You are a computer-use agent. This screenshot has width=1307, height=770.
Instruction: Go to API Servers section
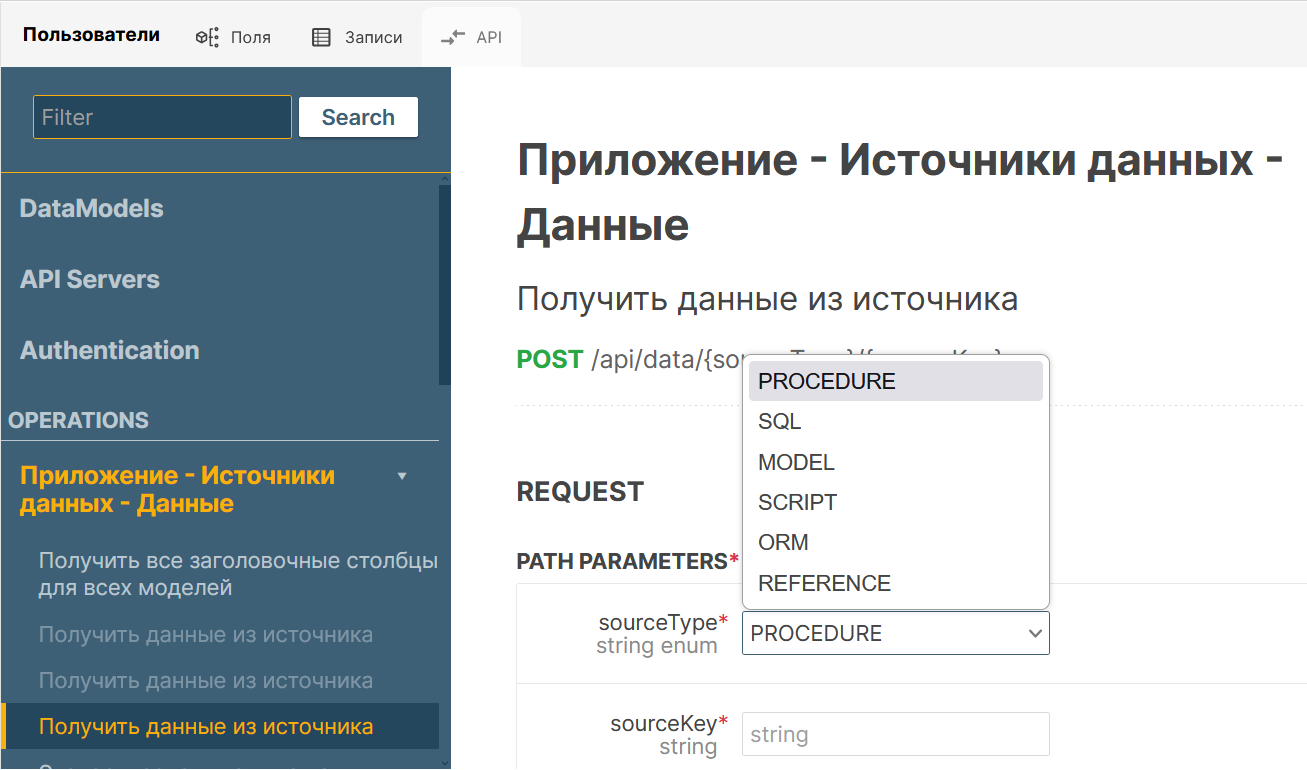89,279
